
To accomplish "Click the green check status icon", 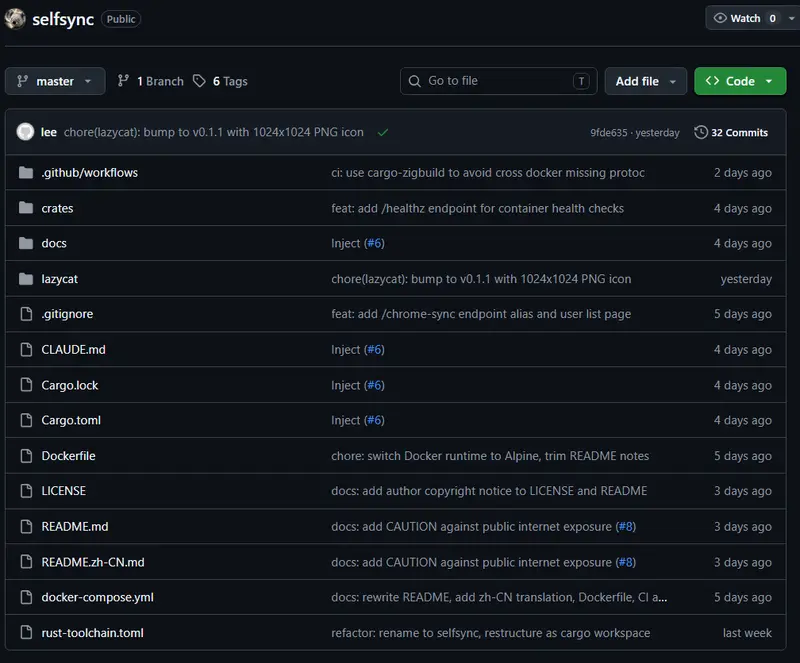I will [x=383, y=133].
